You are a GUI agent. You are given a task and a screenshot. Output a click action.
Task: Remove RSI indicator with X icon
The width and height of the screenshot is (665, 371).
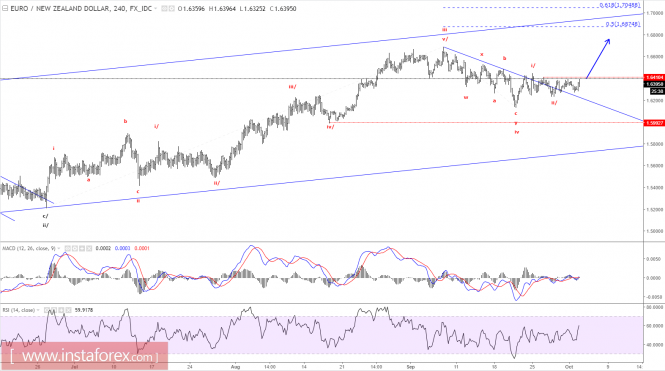tap(68, 310)
